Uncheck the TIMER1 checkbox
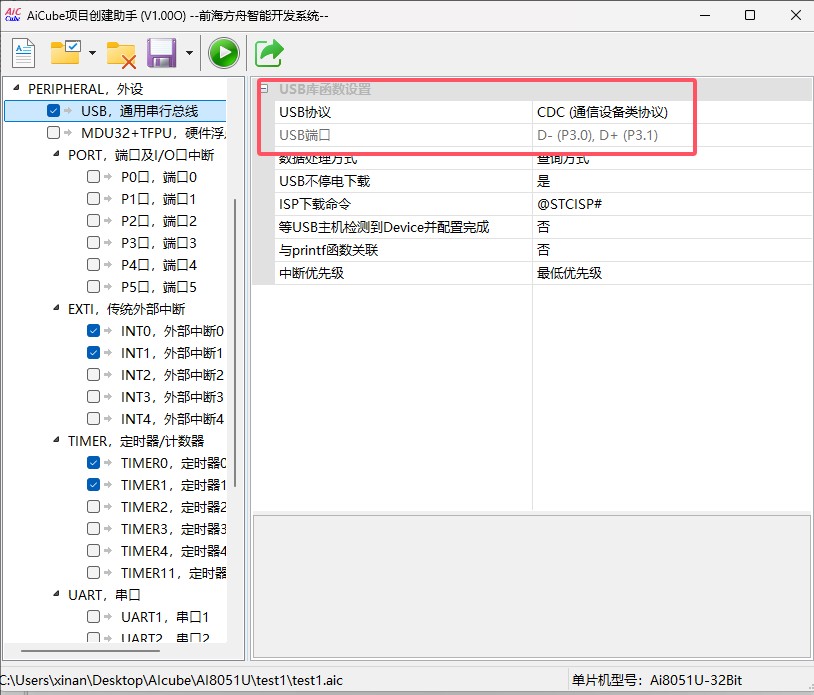Viewport: 814px width, 695px height. [x=93, y=485]
